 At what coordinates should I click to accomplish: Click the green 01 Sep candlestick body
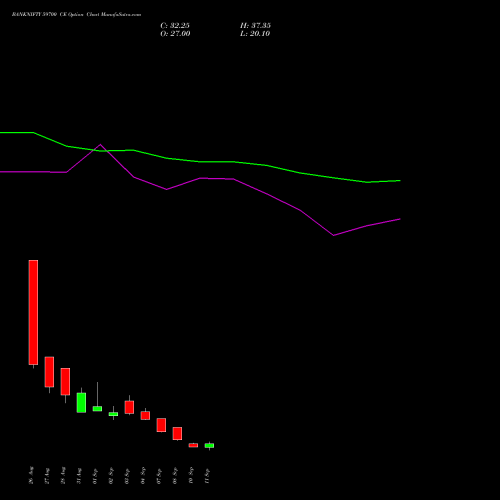coord(97,409)
